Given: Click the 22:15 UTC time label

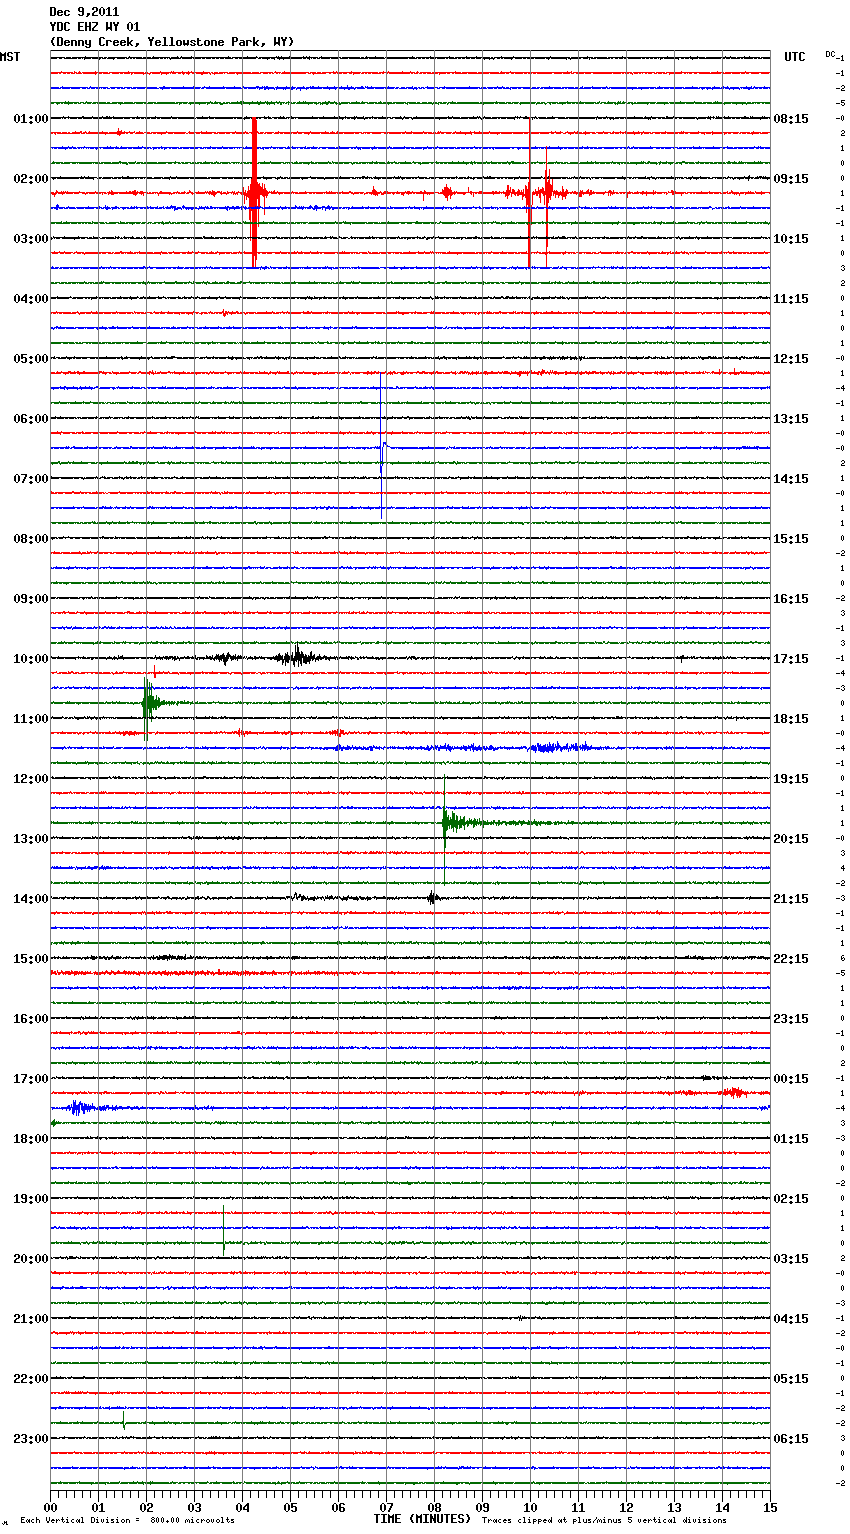Looking at the screenshot, I should coord(791,959).
